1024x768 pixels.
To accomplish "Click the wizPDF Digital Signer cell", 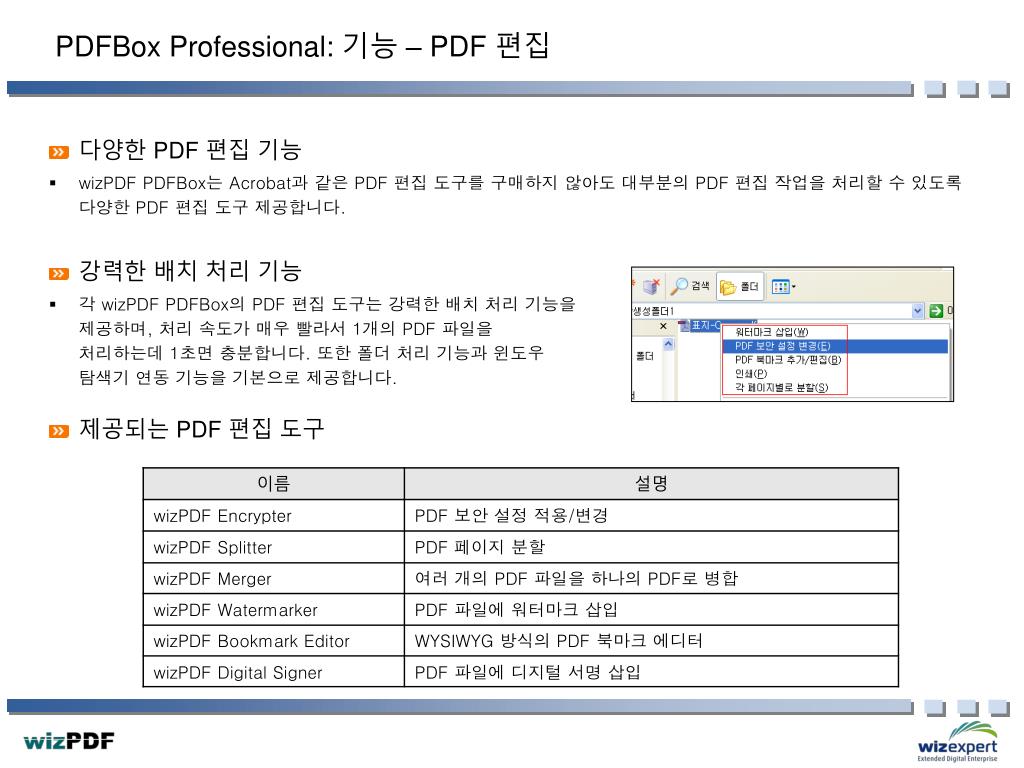I will point(274,672).
